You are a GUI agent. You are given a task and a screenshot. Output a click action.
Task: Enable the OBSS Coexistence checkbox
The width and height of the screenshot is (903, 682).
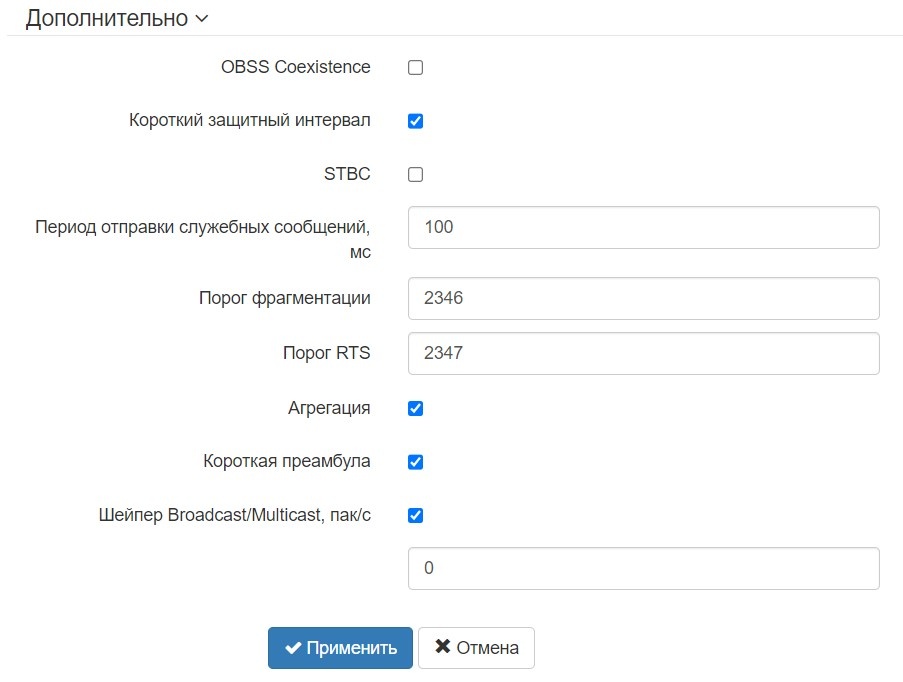(x=416, y=68)
